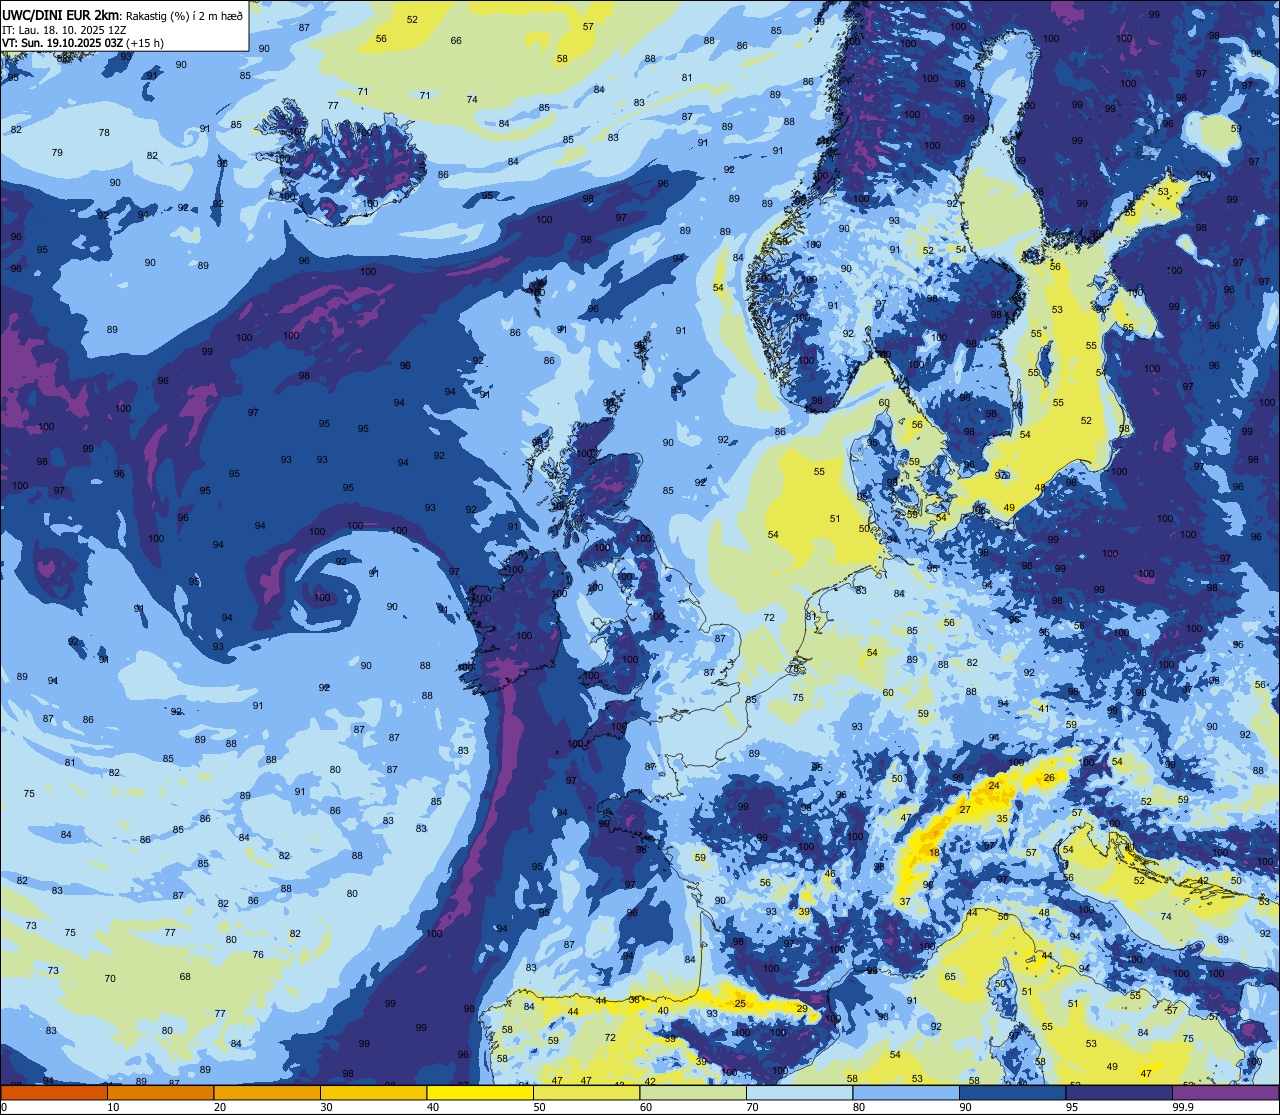Click the '41' humidity value in central Europe

tap(1043, 709)
